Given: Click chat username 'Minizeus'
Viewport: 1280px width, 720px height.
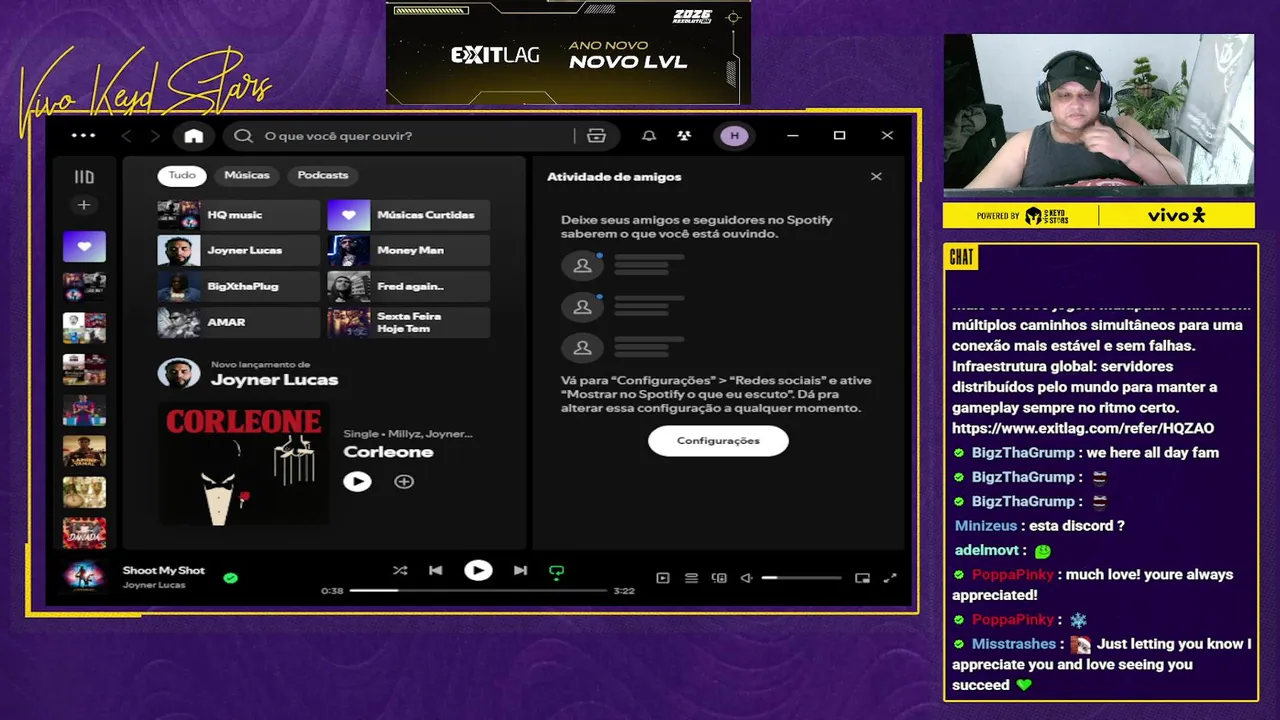Looking at the screenshot, I should [x=985, y=526].
